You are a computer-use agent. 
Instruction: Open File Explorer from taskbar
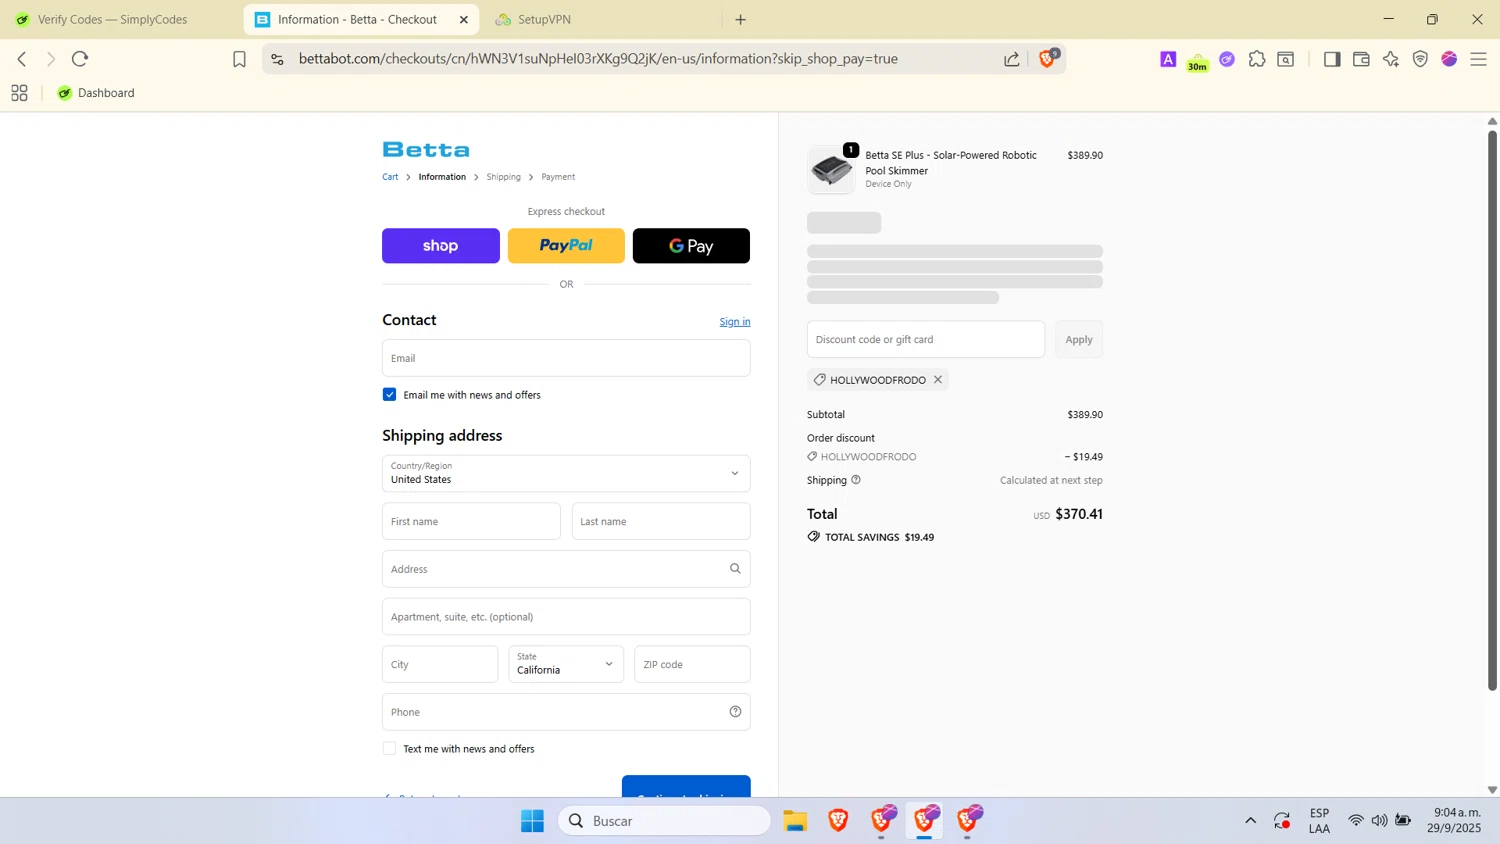795,821
